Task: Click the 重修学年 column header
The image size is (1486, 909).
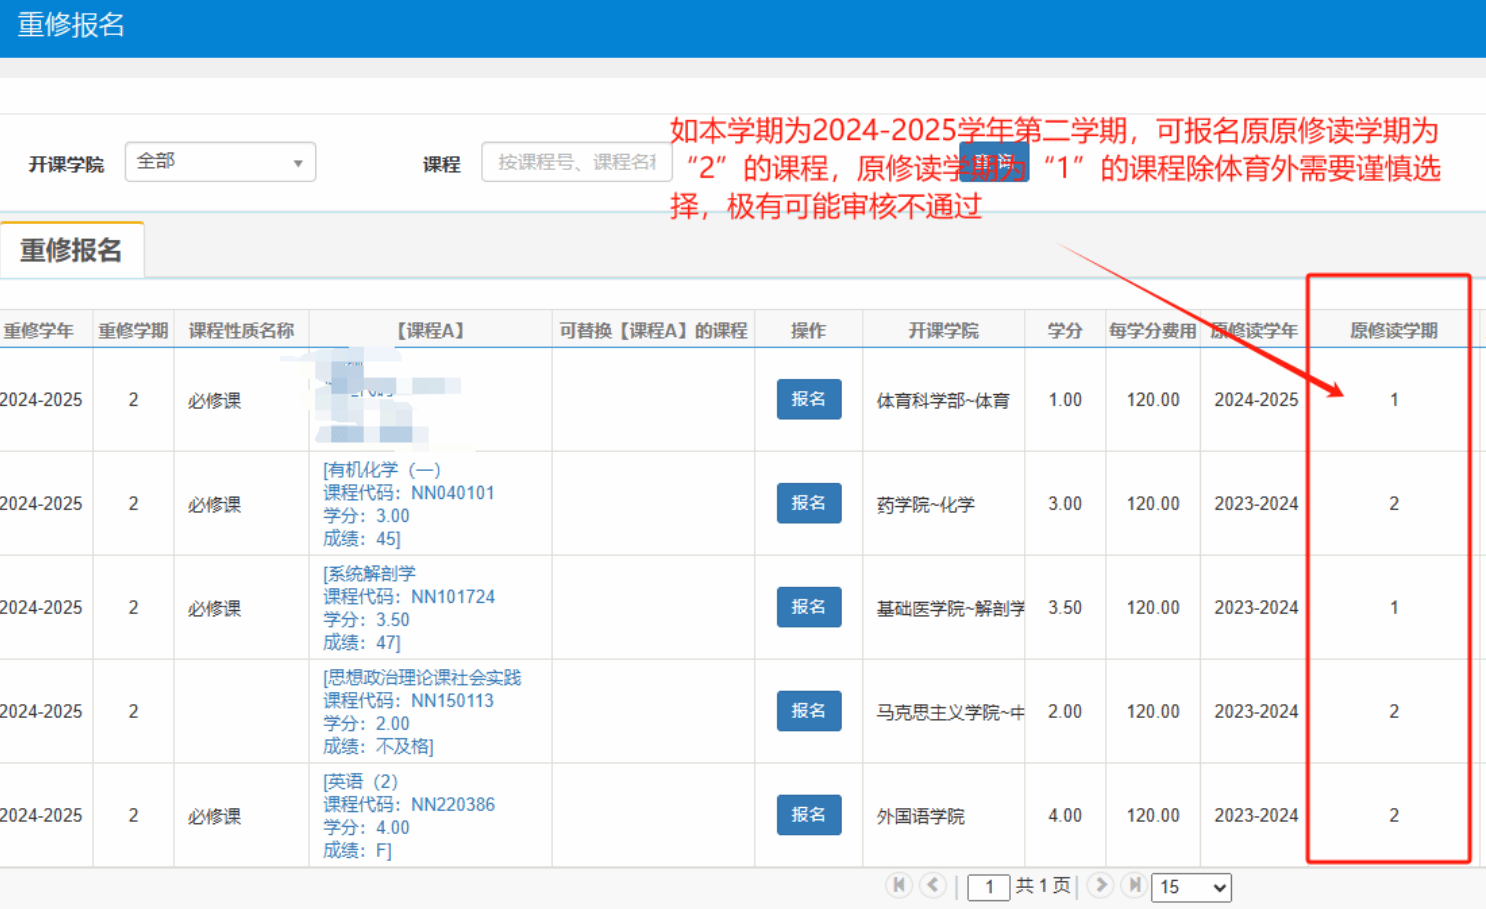Action: (40, 330)
